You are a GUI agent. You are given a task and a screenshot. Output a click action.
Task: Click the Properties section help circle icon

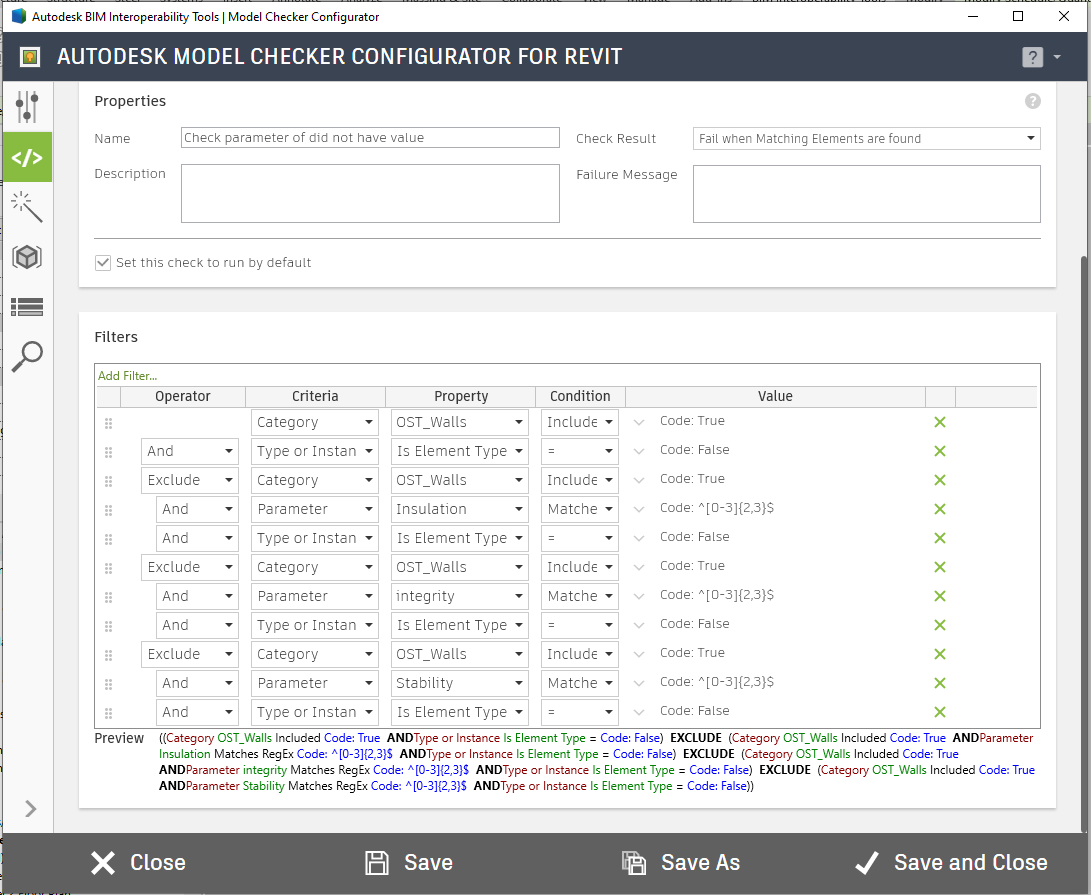coord(1033,101)
